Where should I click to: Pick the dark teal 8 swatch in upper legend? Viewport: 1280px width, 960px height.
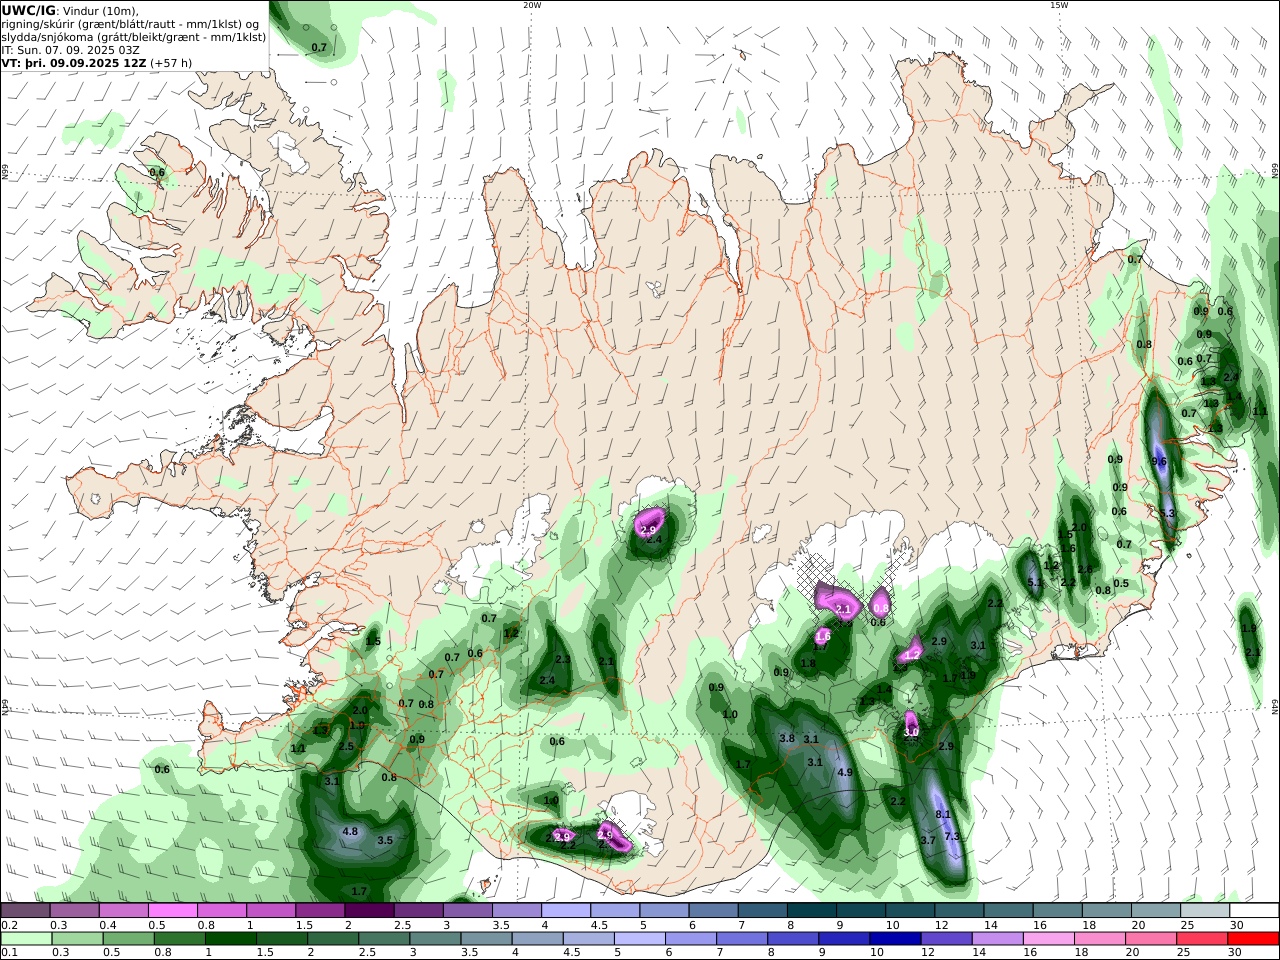click(x=812, y=910)
